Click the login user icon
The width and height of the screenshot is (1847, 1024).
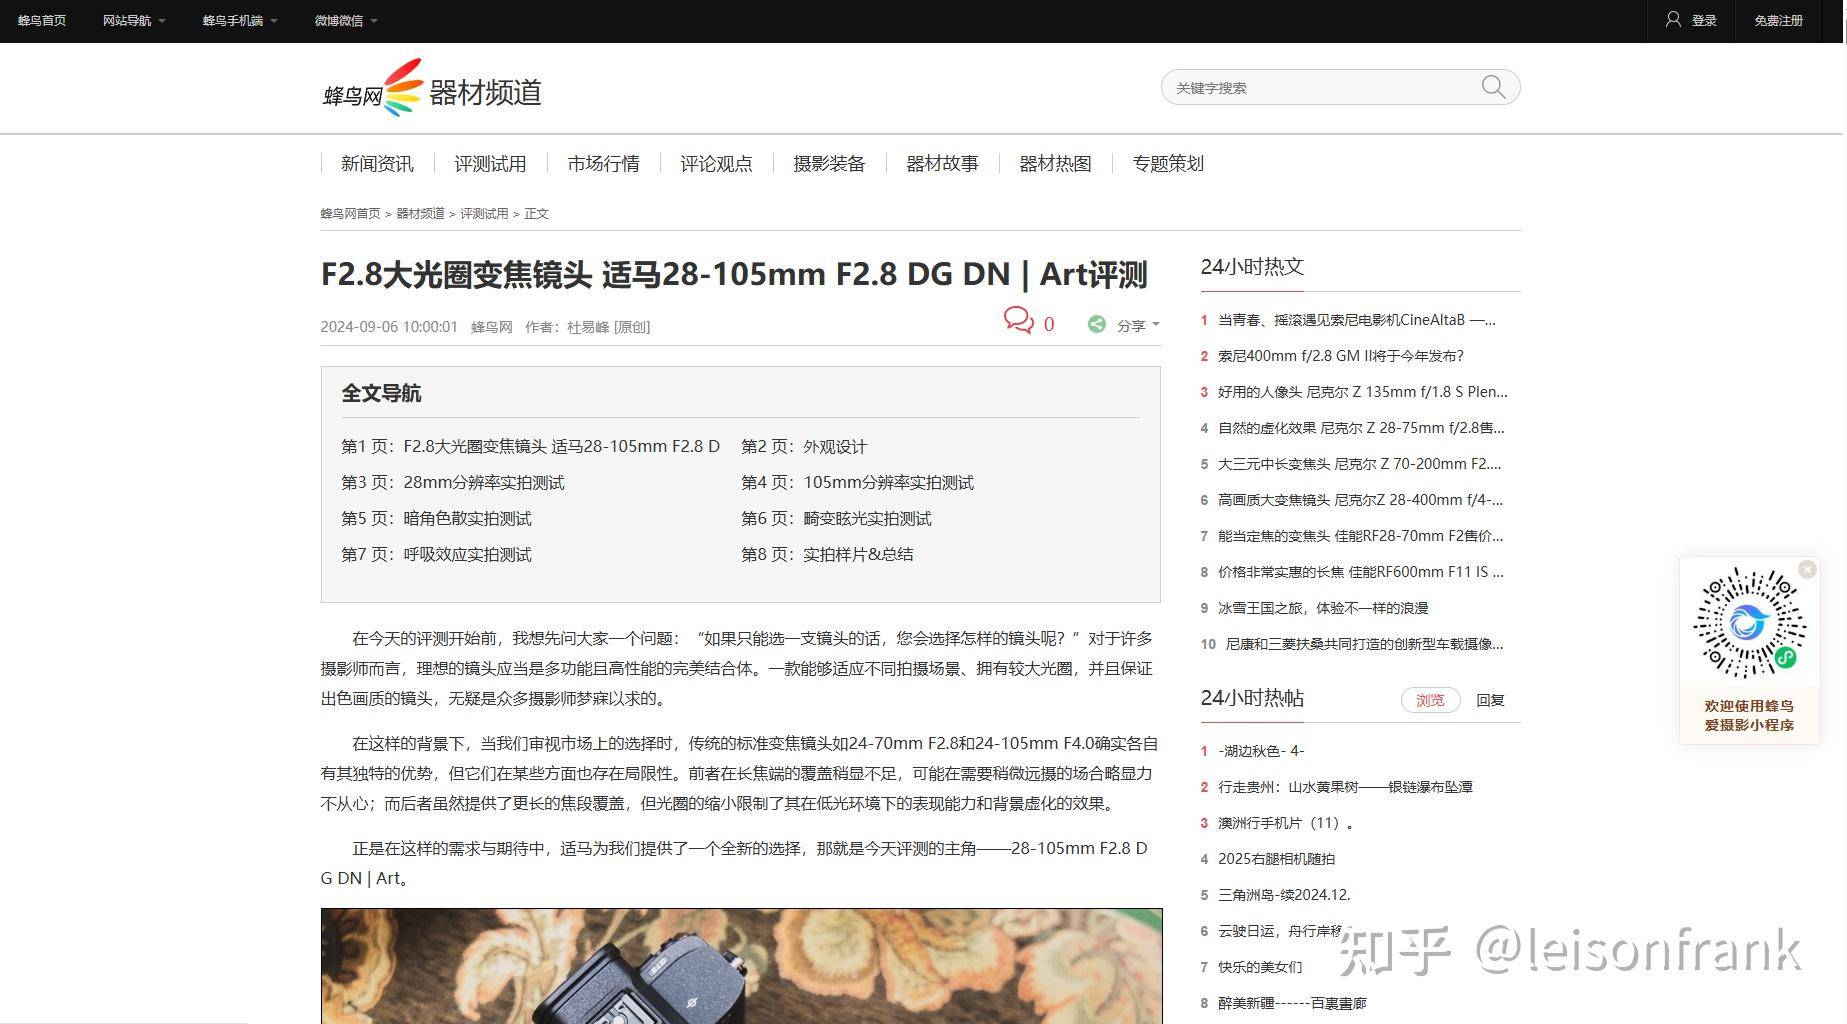[1673, 20]
